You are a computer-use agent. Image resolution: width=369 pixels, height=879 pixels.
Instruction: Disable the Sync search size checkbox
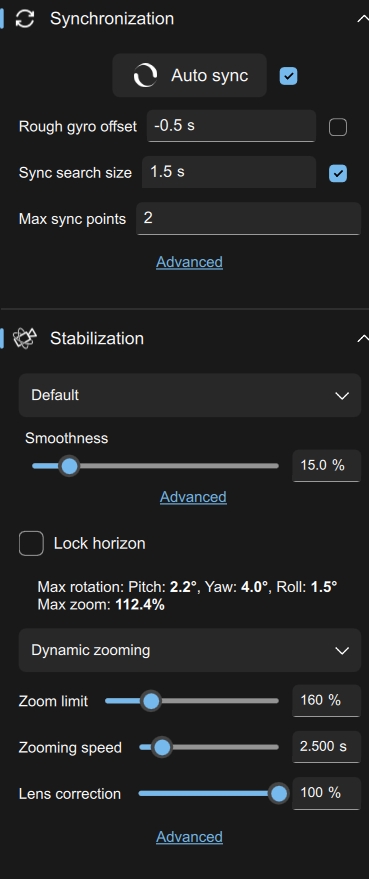(x=338, y=173)
